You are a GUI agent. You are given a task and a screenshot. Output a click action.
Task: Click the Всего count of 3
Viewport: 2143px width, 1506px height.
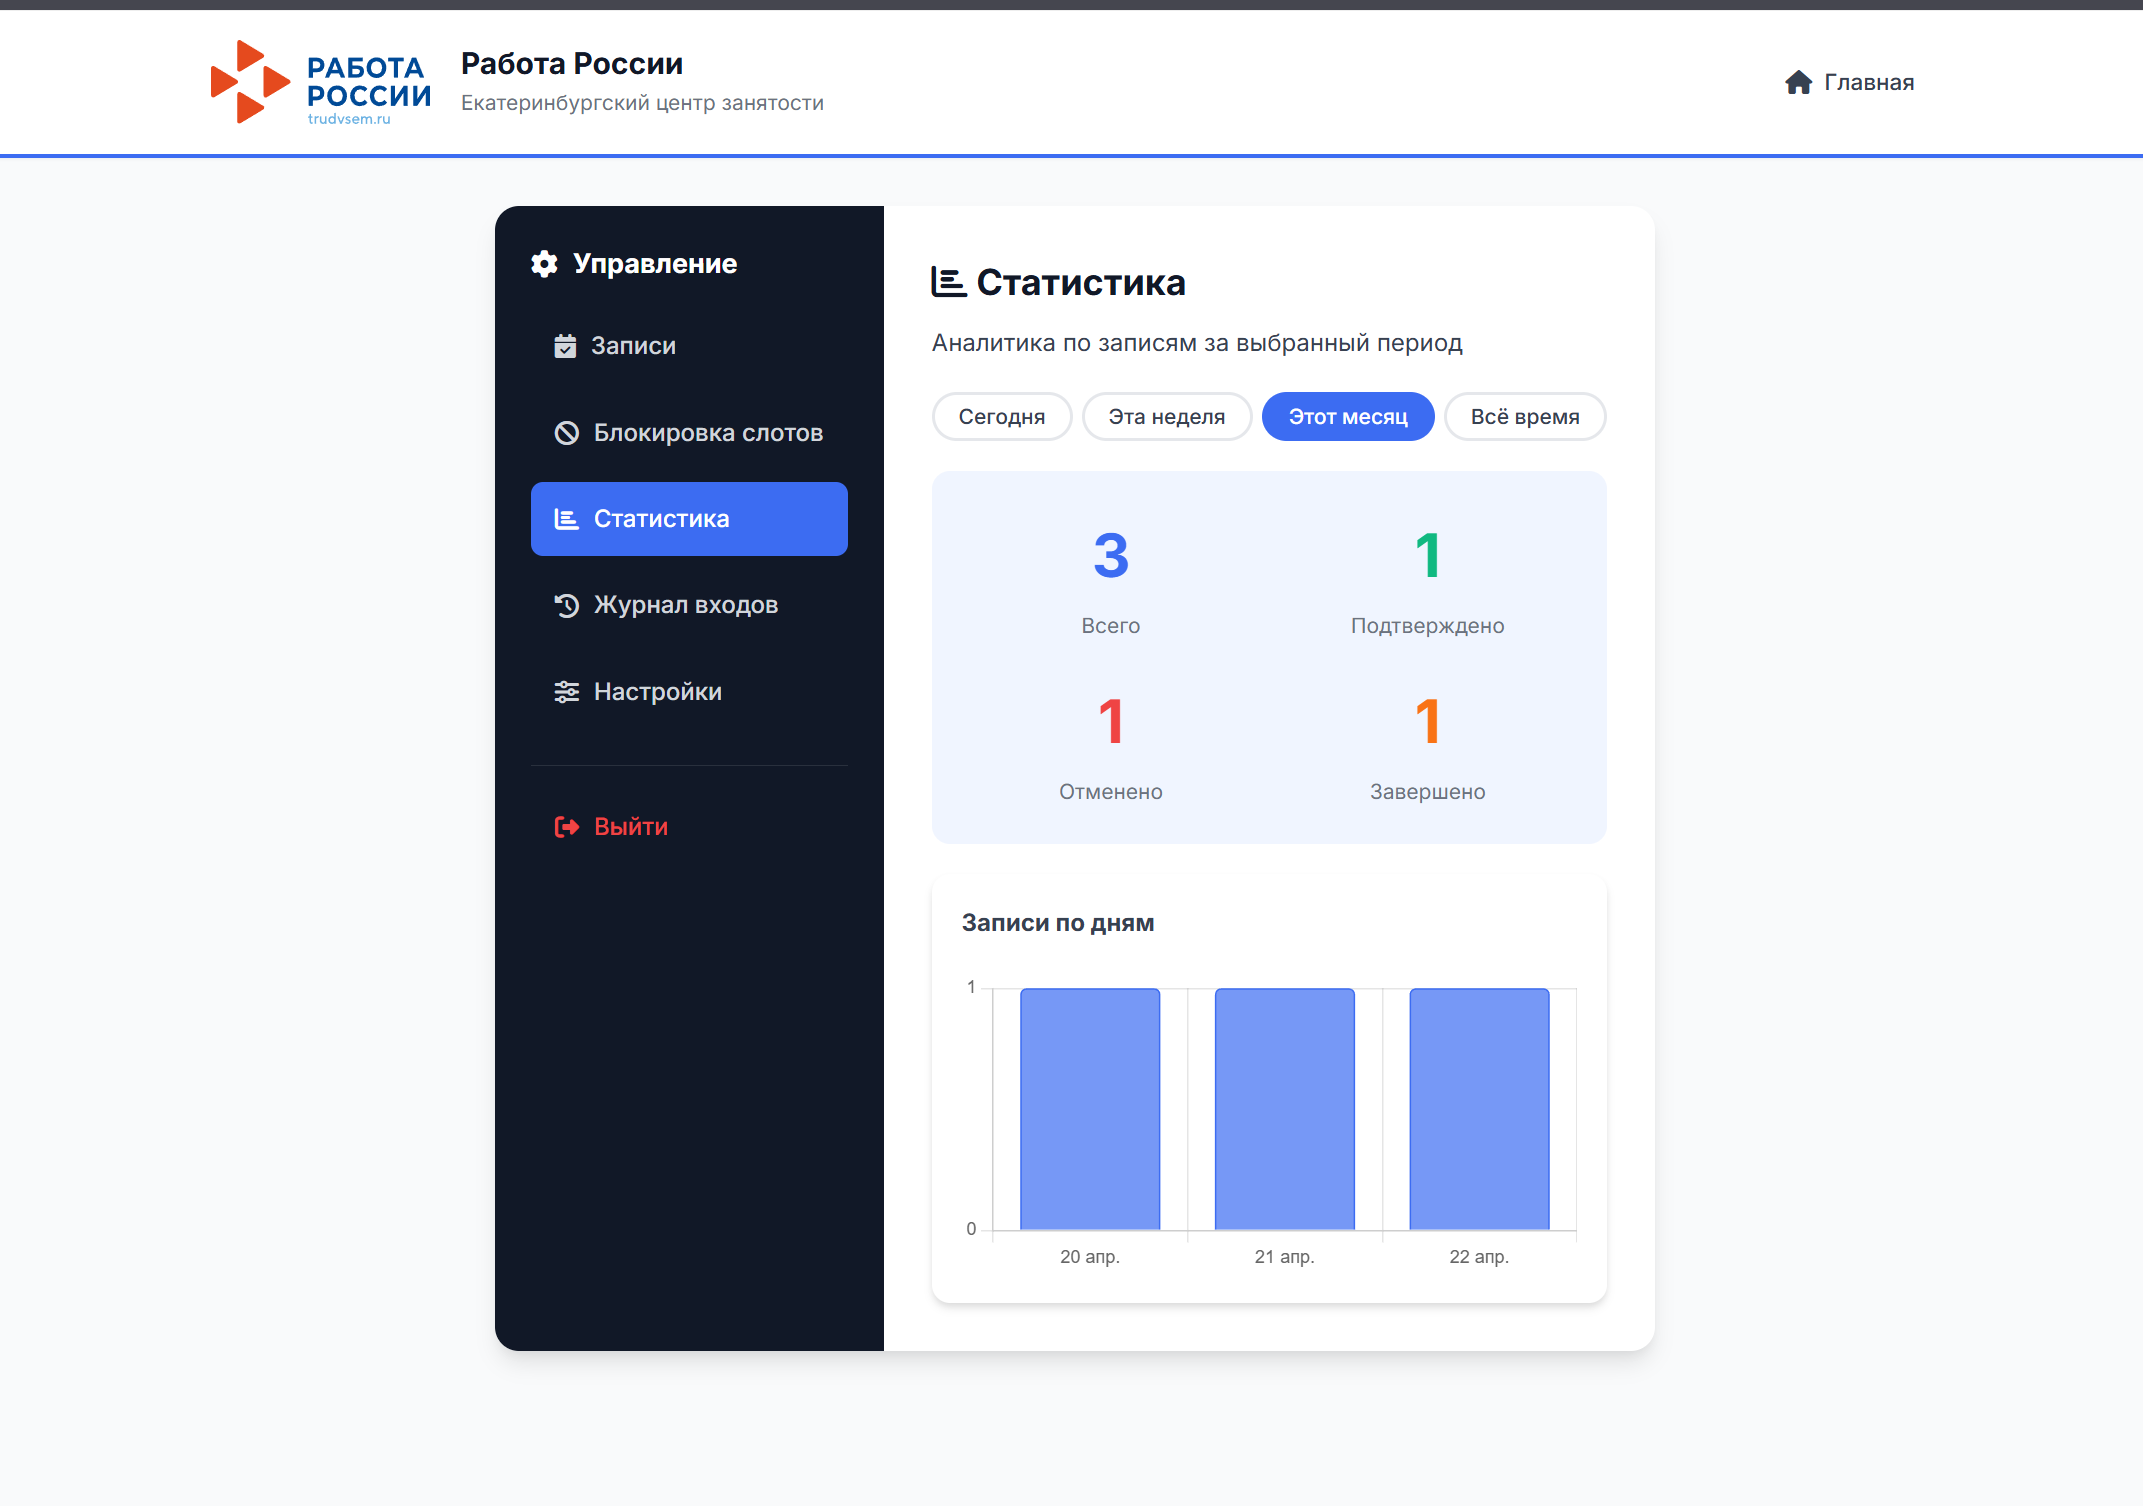[1110, 556]
